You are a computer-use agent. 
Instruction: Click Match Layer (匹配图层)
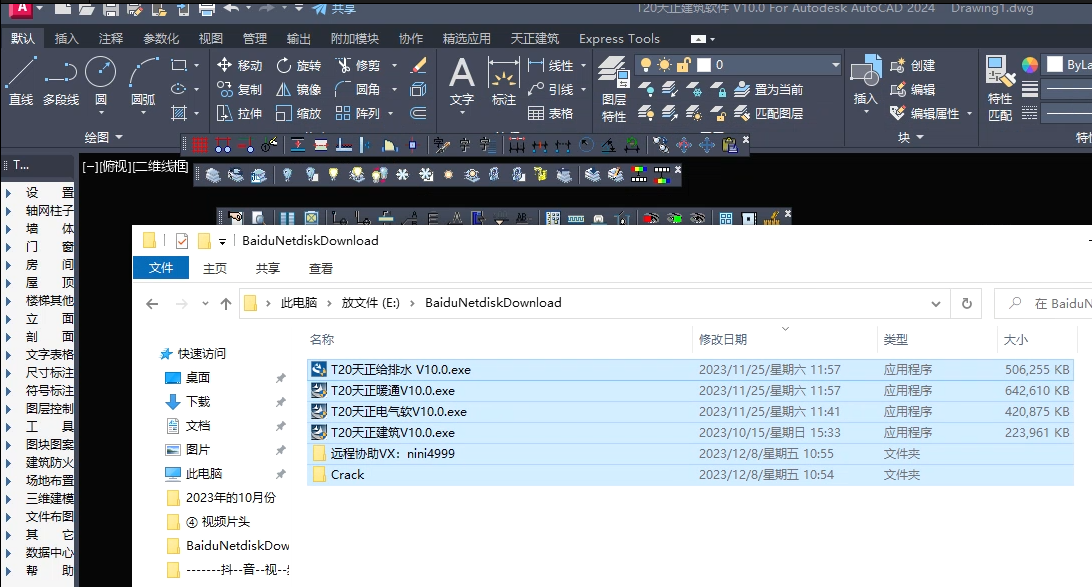point(768,113)
